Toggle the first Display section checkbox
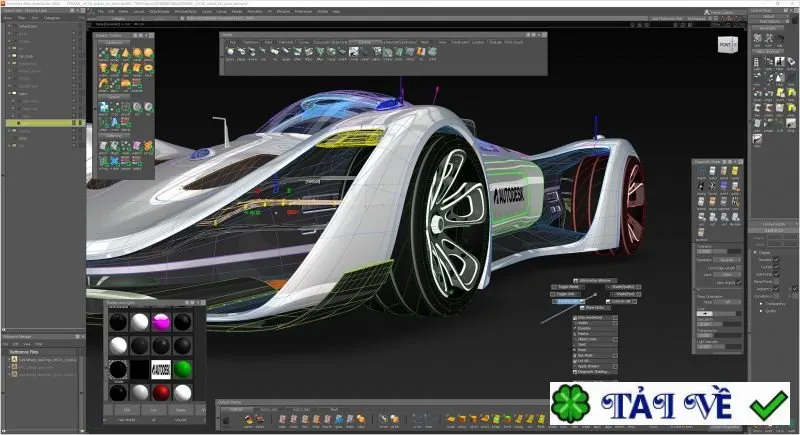Screen dimensions: 800x435 776,260
